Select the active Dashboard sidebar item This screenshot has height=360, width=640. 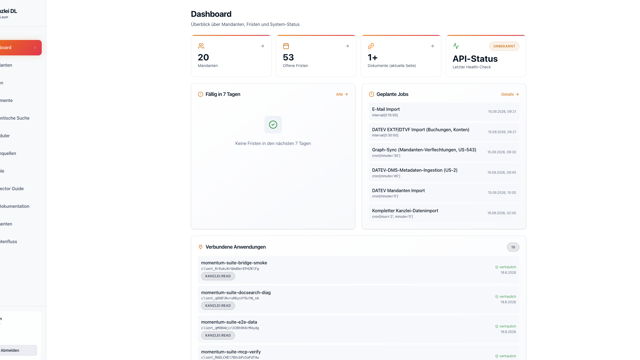[20, 47]
